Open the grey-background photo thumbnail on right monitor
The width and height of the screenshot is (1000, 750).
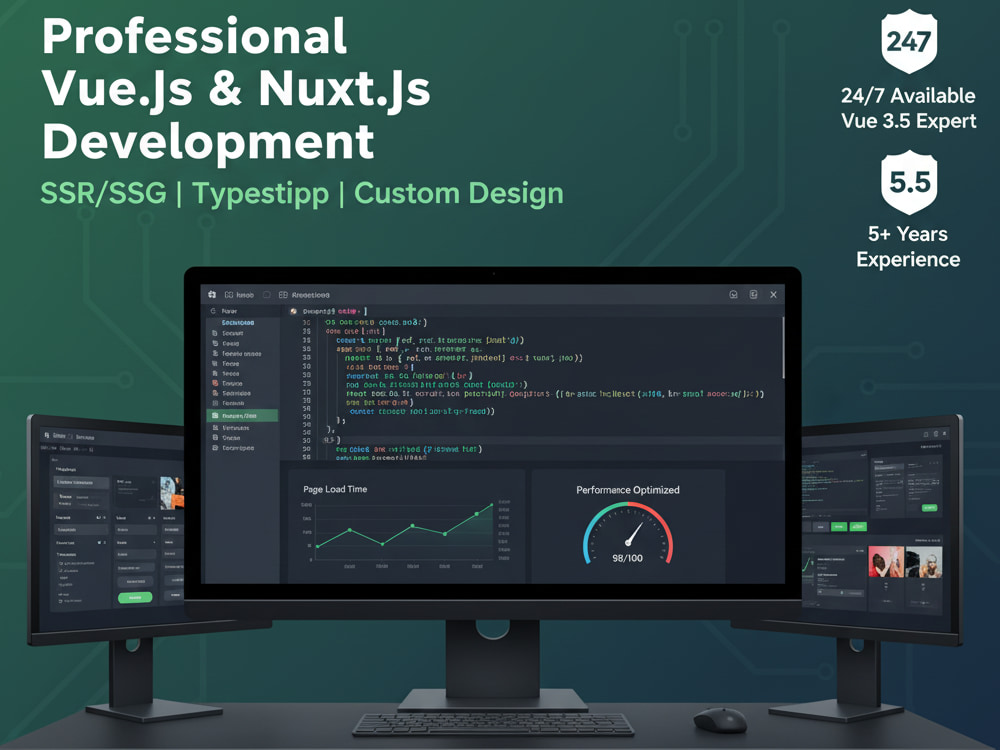coord(924,562)
